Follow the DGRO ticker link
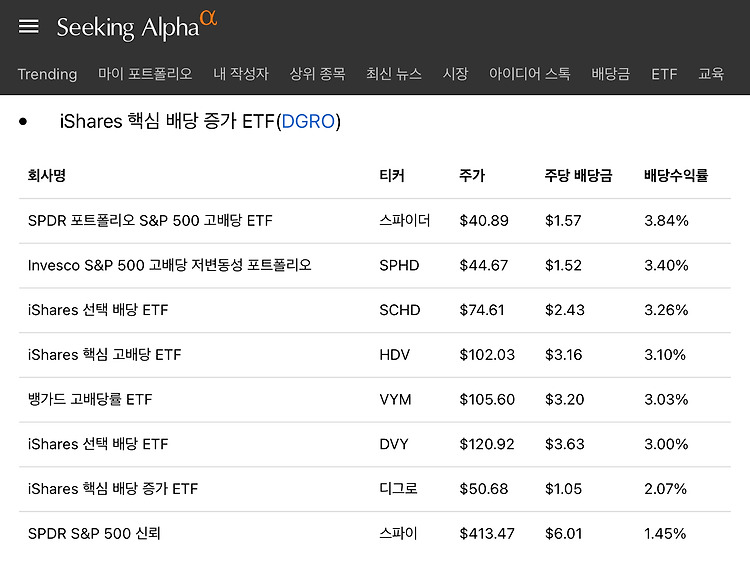This screenshot has width=750, height=569. click(x=308, y=121)
